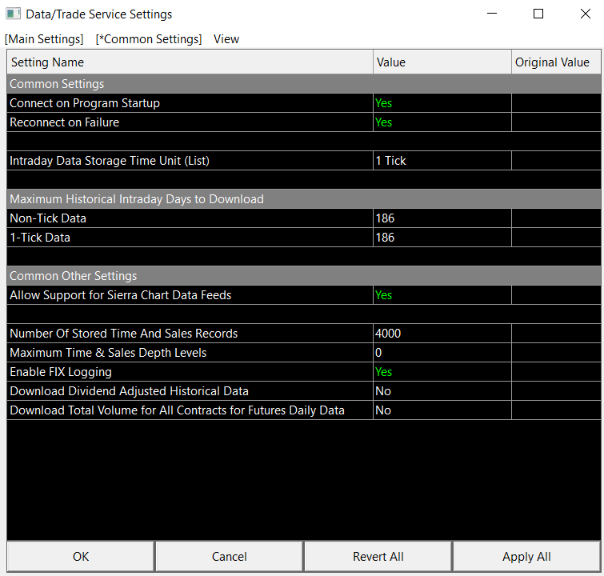604x576 pixels.
Task: Toggle Enable FIX Logging Yes value
Action: click(442, 372)
